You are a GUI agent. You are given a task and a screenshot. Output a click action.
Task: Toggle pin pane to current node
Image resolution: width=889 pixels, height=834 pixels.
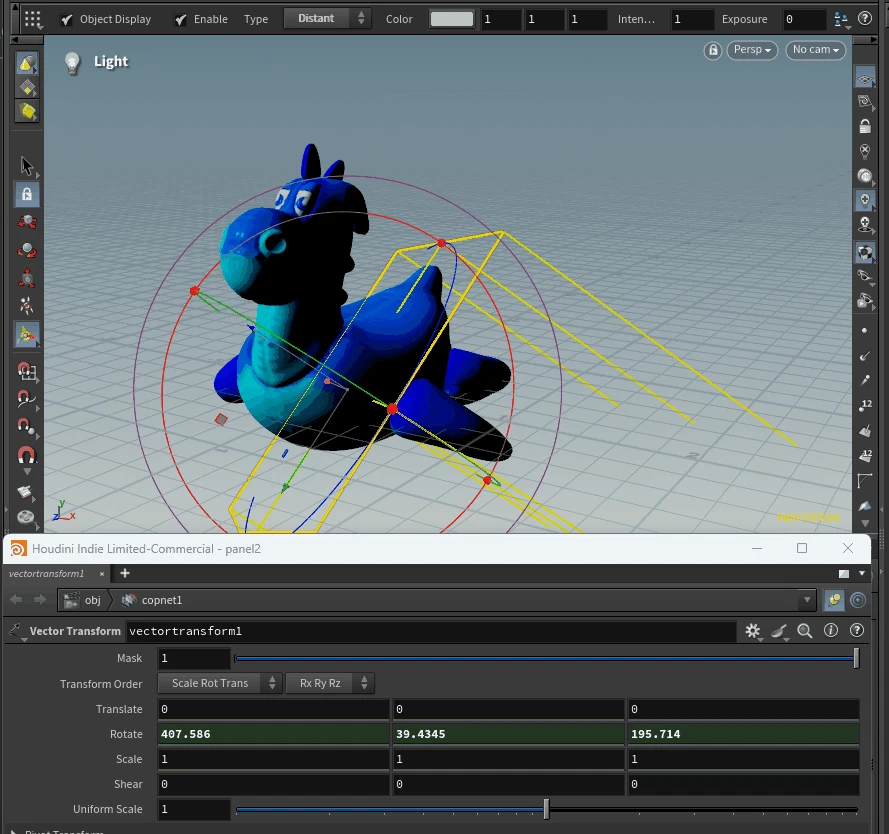(834, 600)
